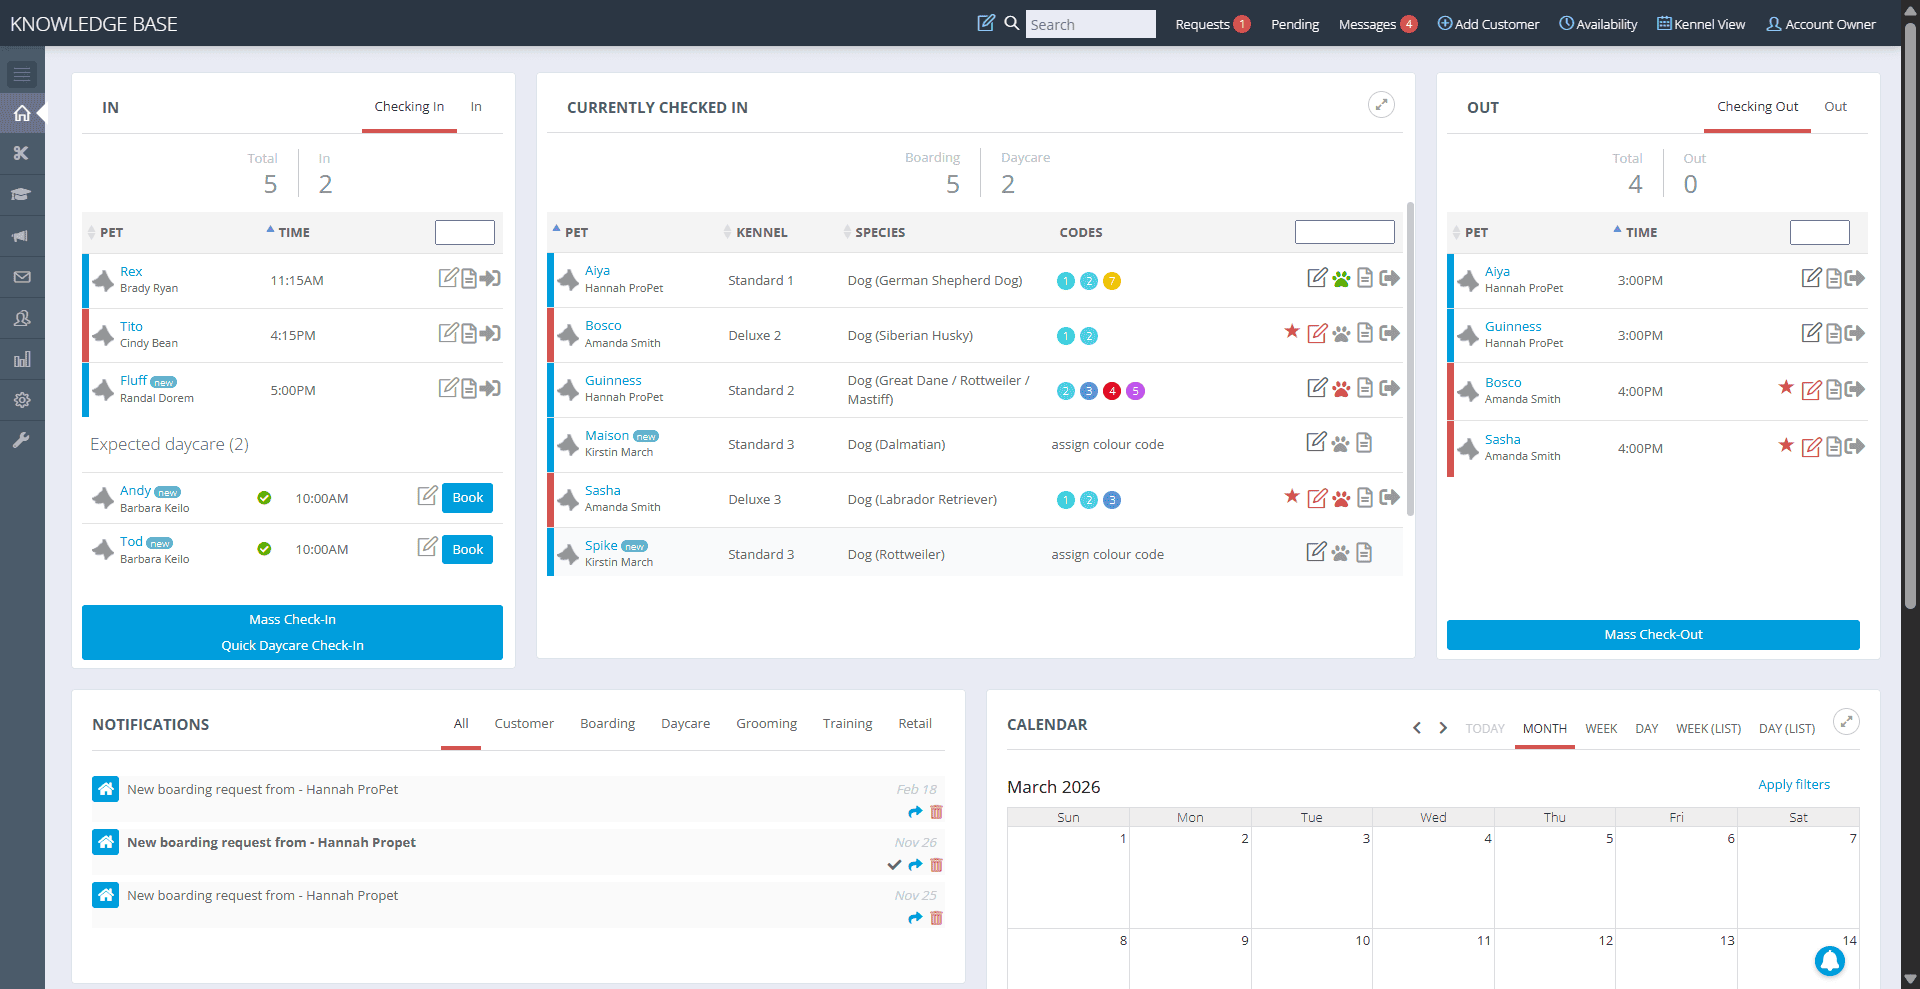Image resolution: width=1920 pixels, height=989 pixels.
Task: Open the Settings gear in the left sidebar
Action: (22, 400)
